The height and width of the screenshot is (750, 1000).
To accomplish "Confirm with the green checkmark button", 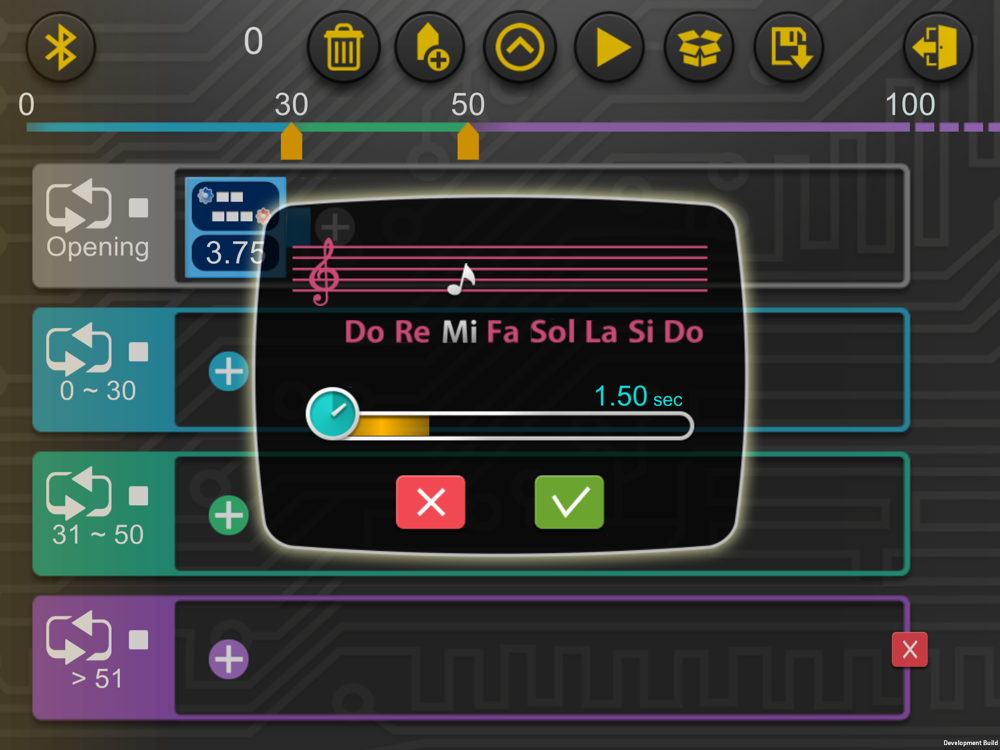I will coord(569,502).
